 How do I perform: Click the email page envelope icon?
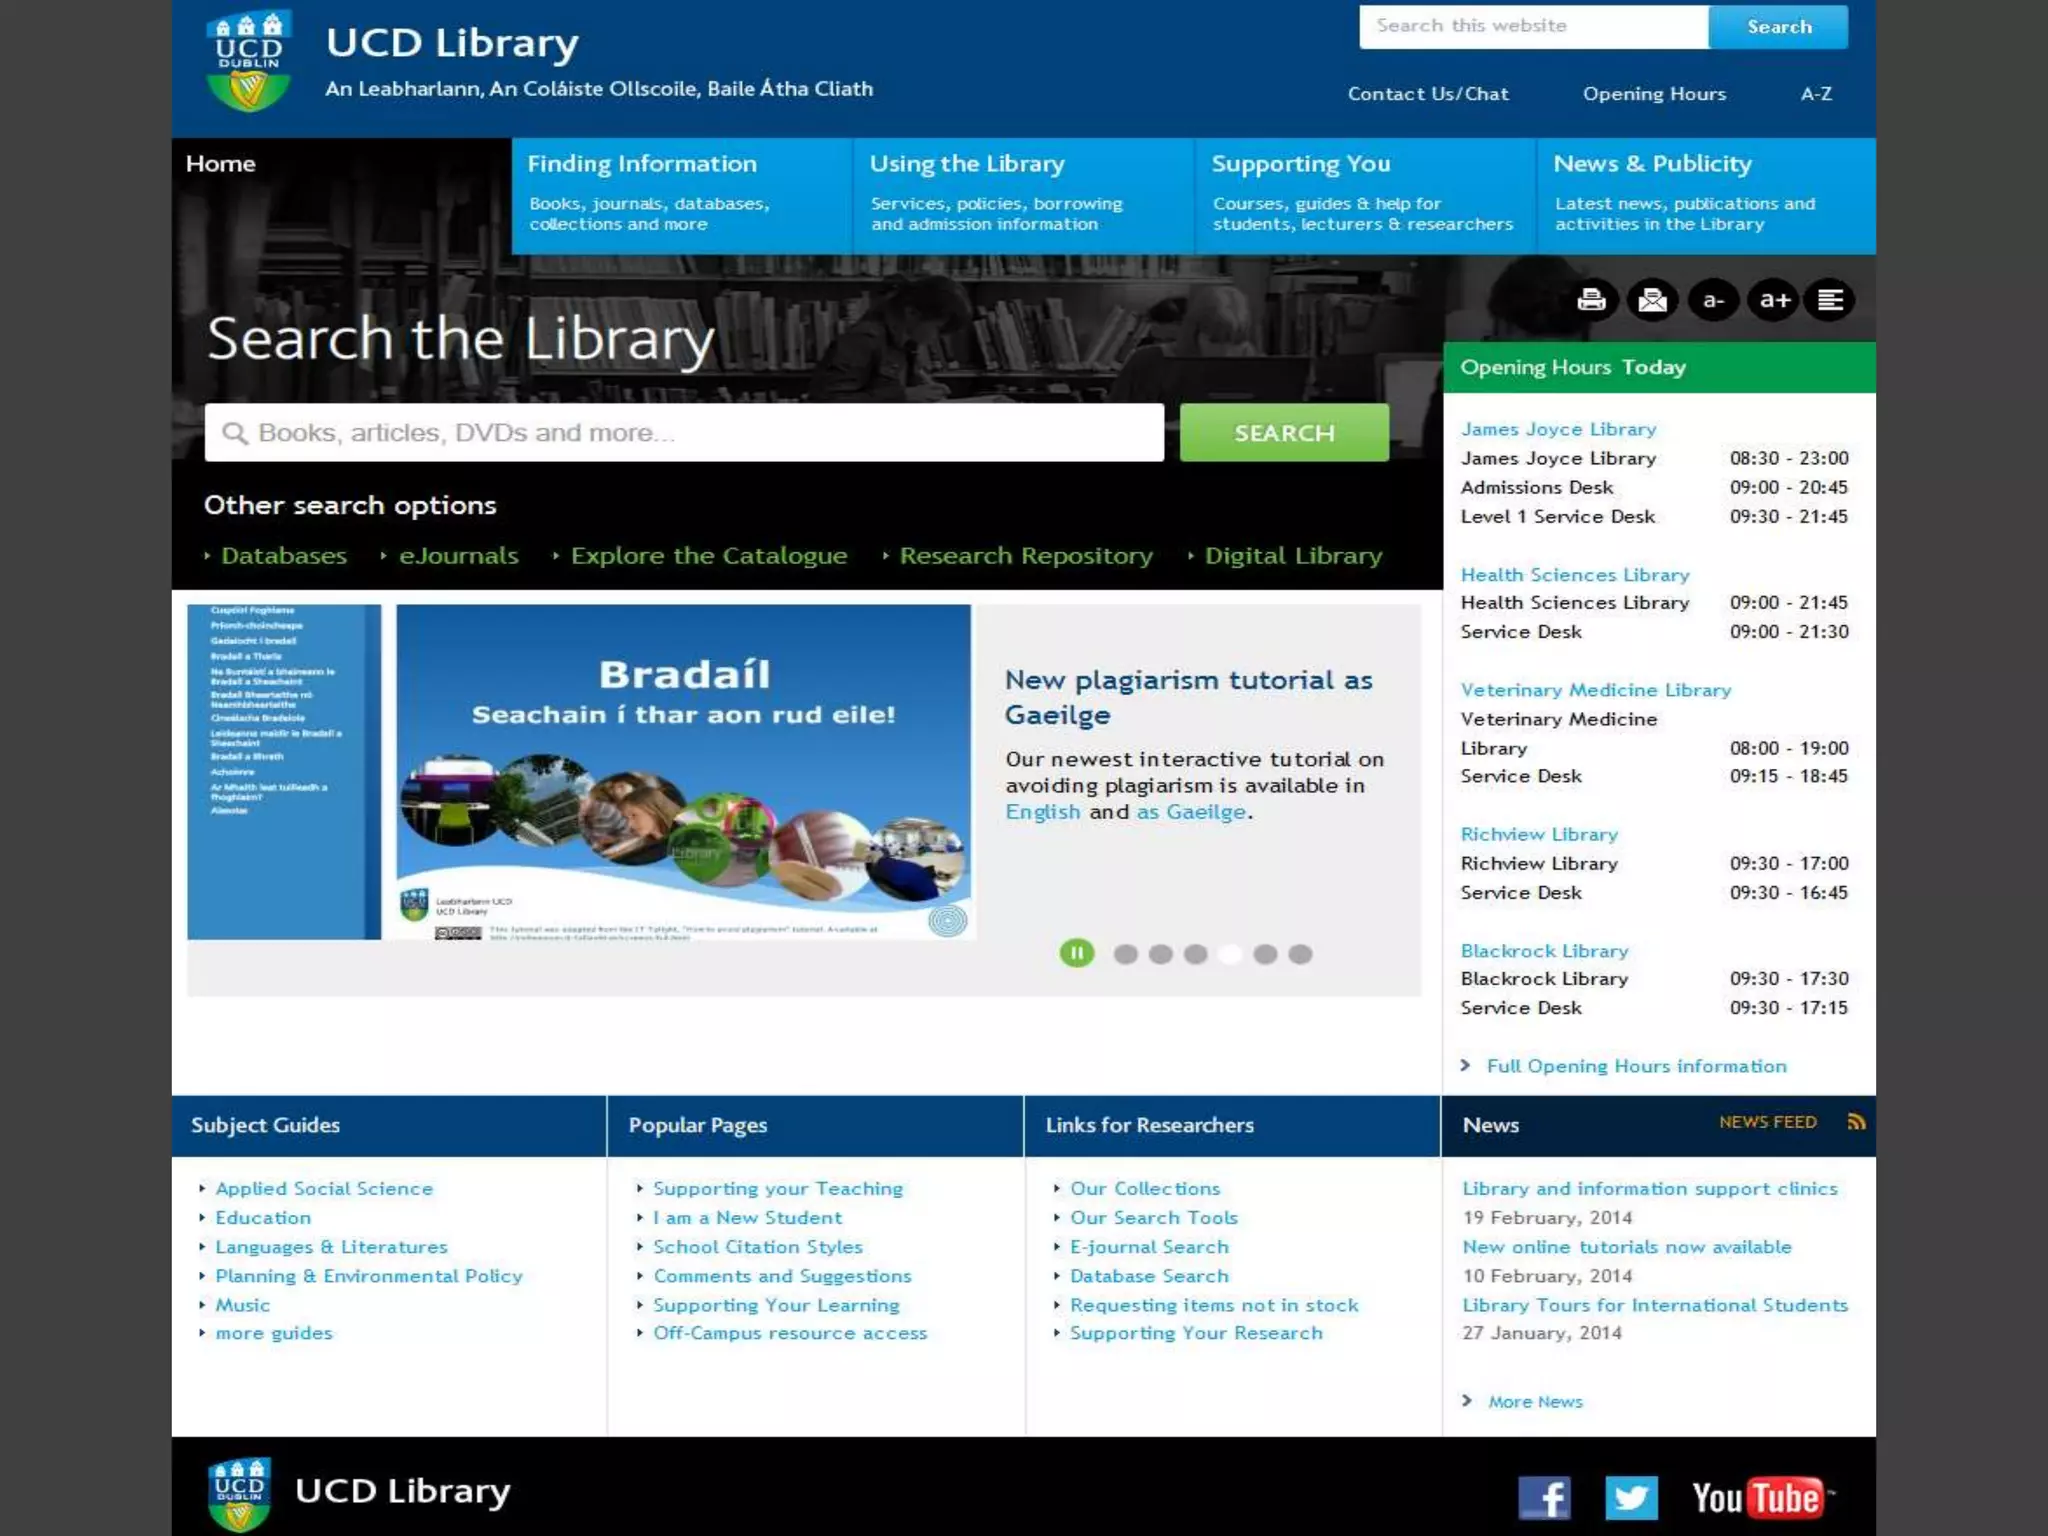coord(1652,300)
